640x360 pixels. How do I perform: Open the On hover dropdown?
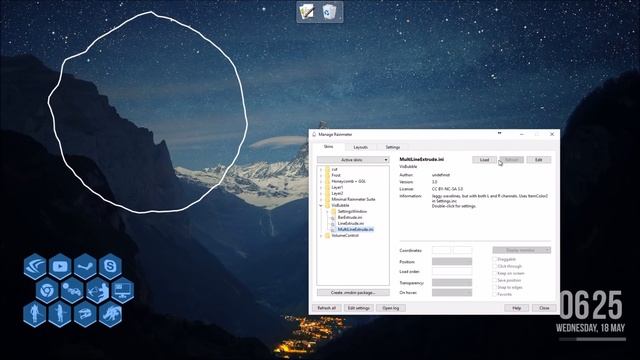click(452, 293)
